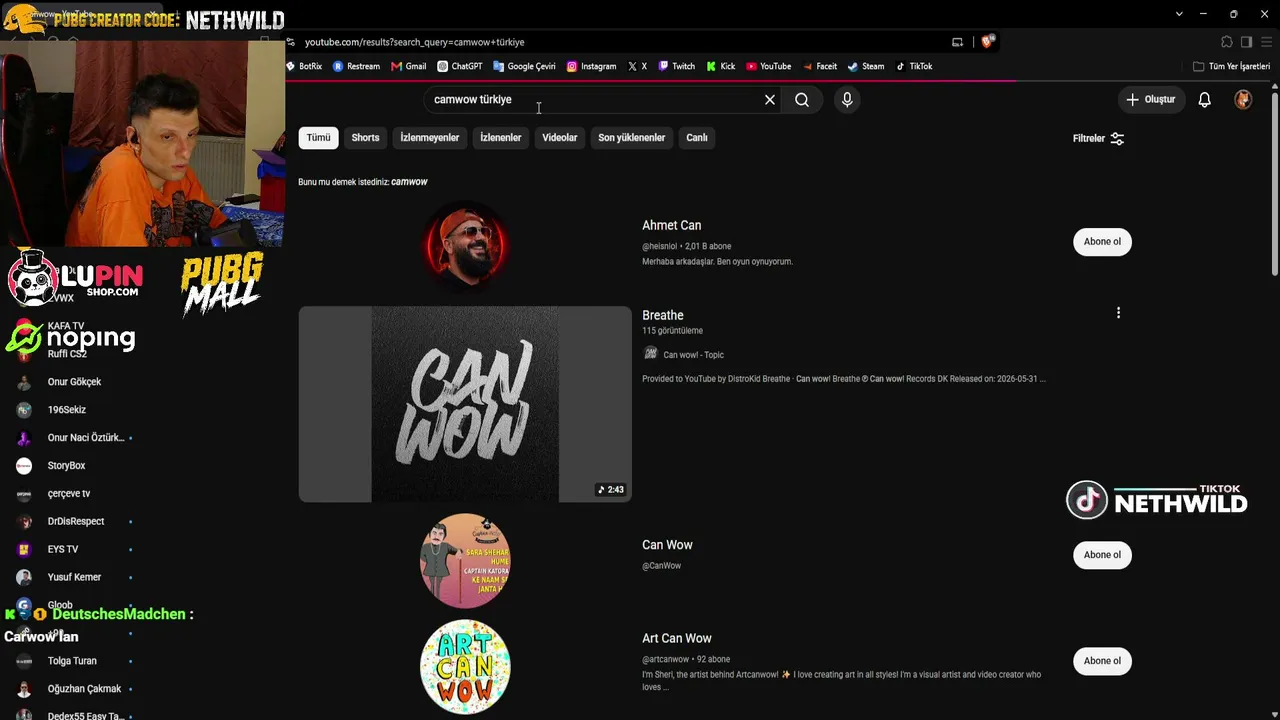The width and height of the screenshot is (1280, 720).
Task: Open Tolga Turan in subscriptions sidebar
Action: tap(72, 661)
